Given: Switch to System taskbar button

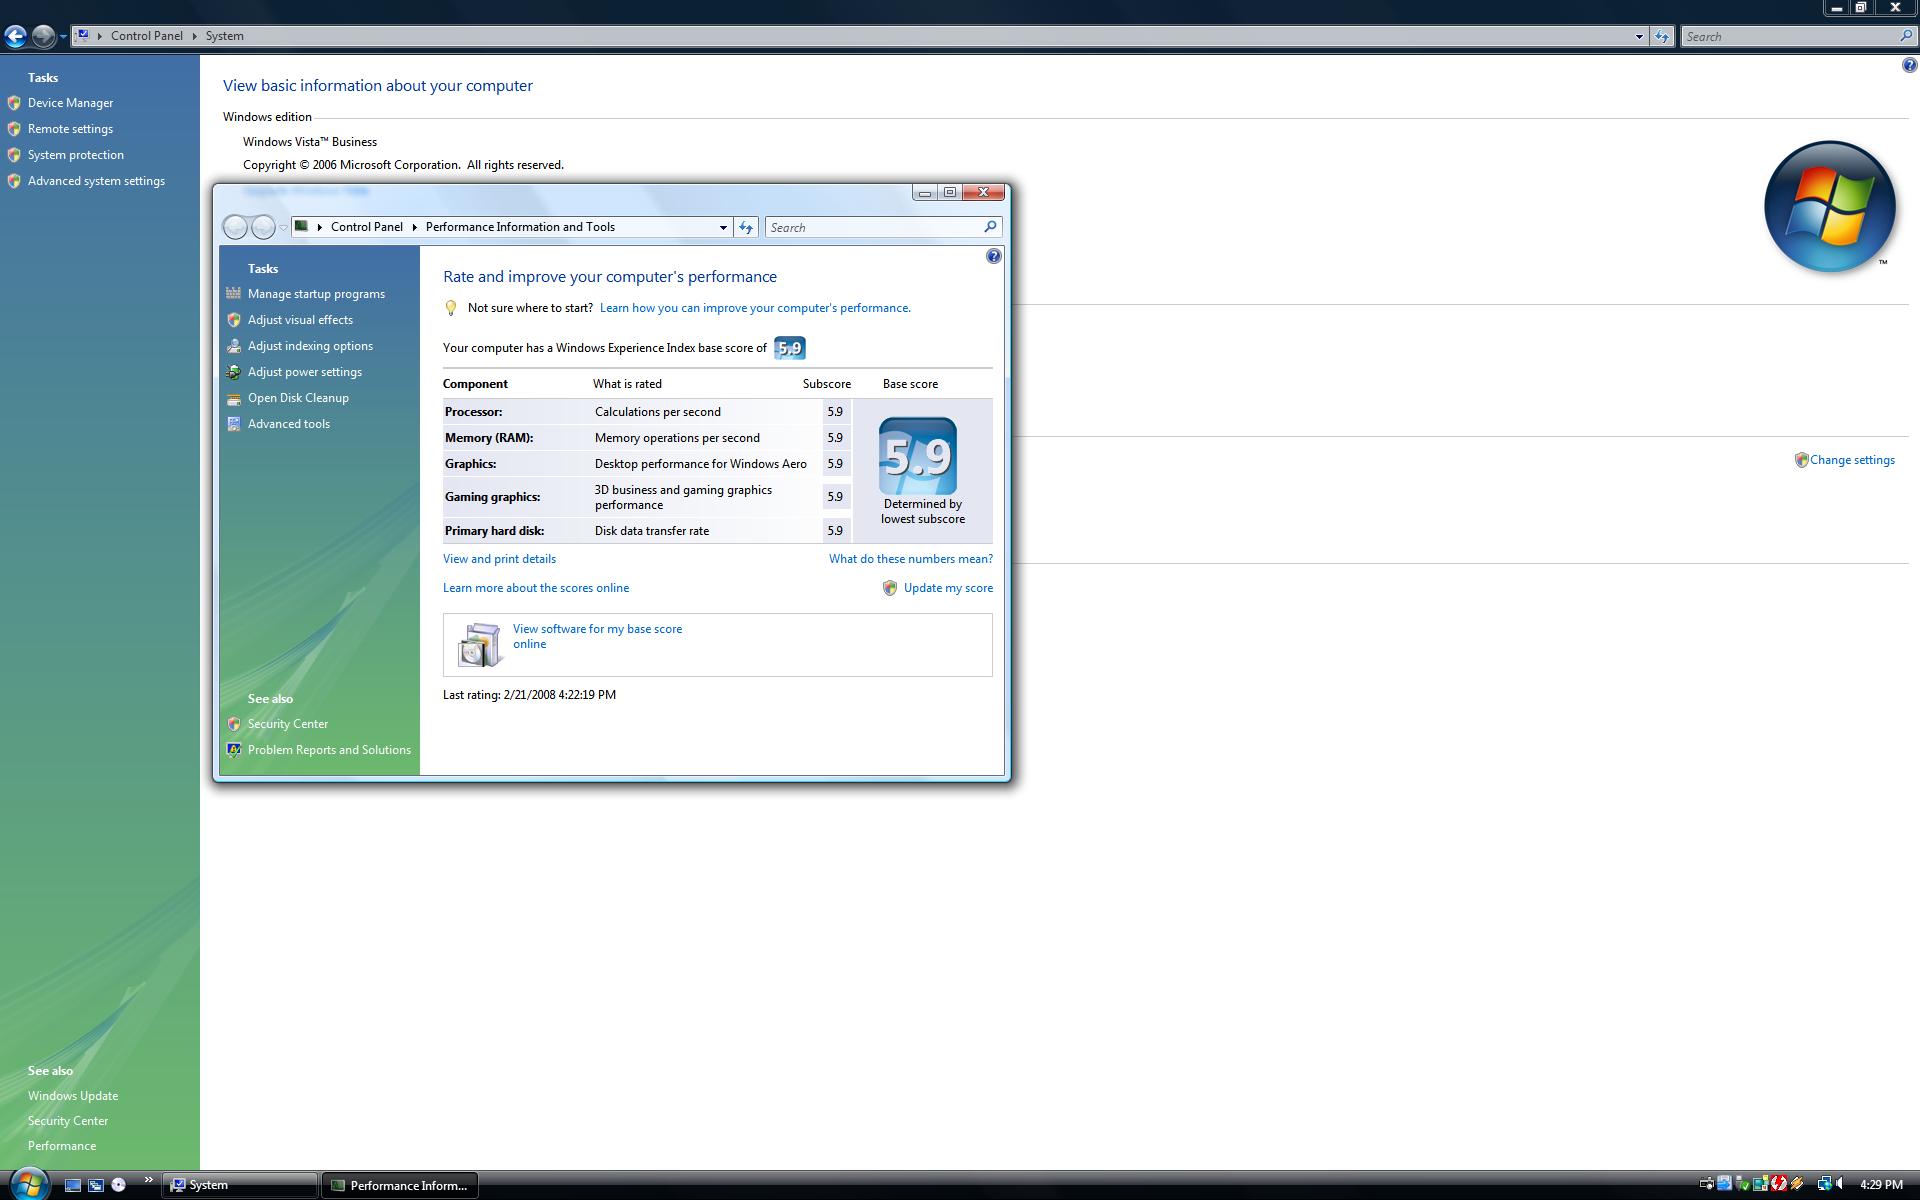Looking at the screenshot, I should pos(241,1185).
